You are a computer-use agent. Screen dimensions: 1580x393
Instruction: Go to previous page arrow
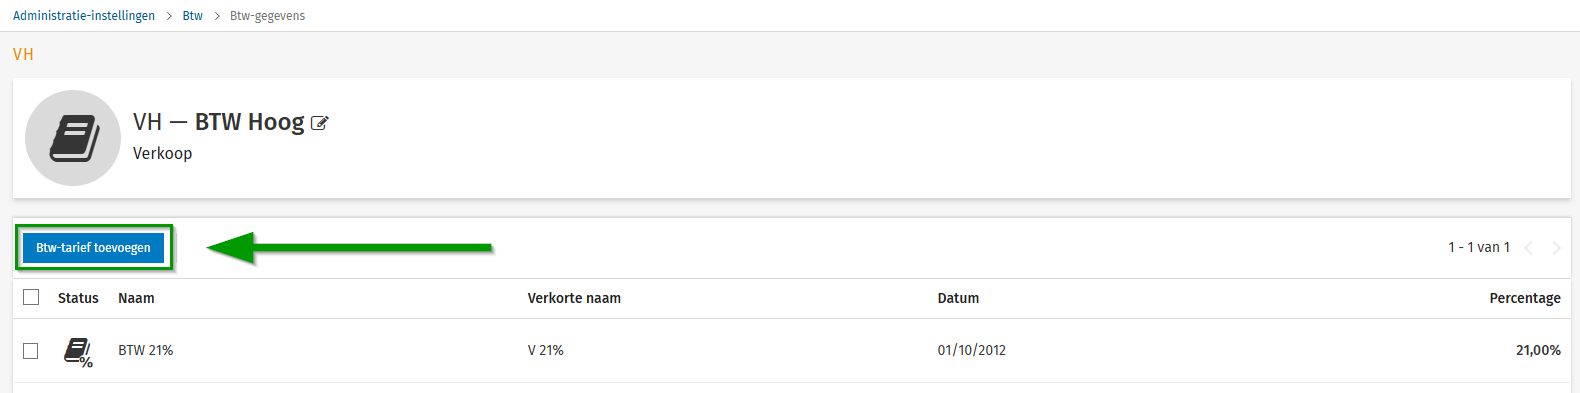coord(1528,248)
